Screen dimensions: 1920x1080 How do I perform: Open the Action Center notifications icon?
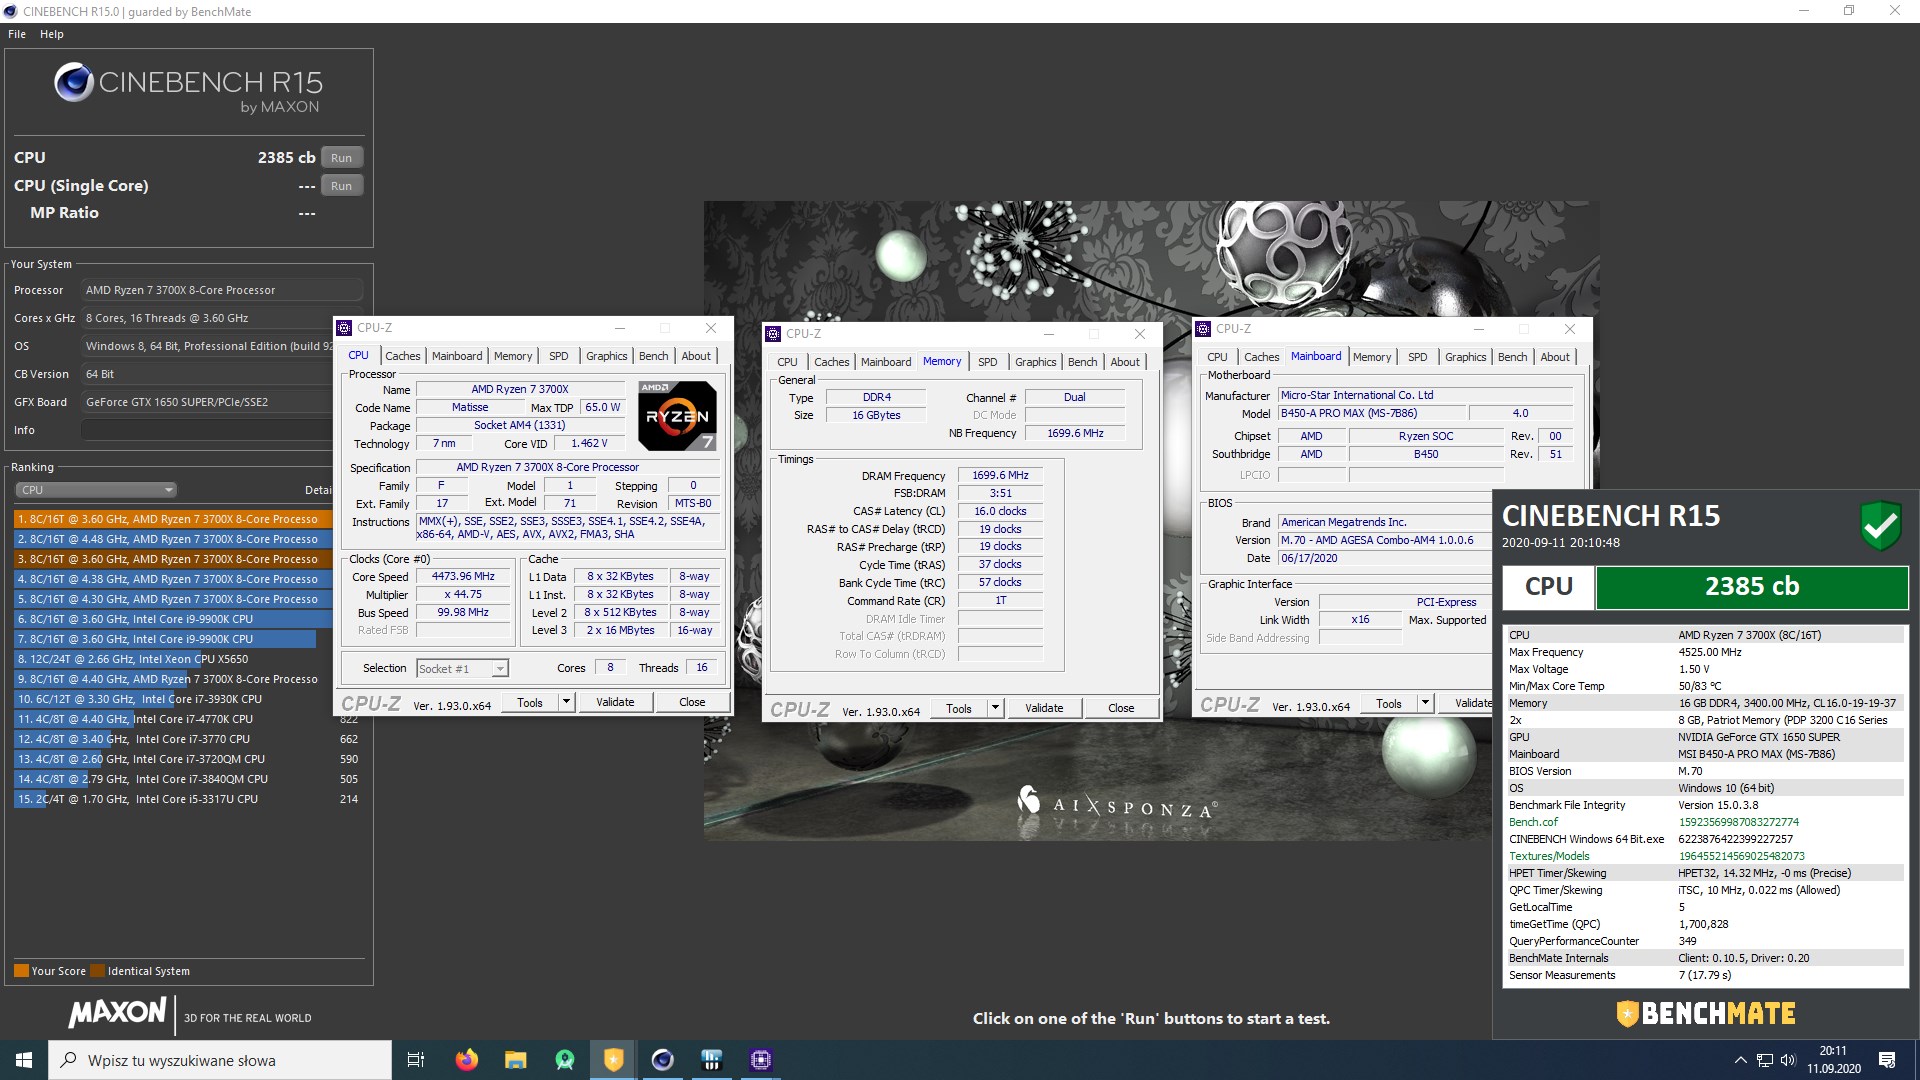[x=1887, y=1060]
